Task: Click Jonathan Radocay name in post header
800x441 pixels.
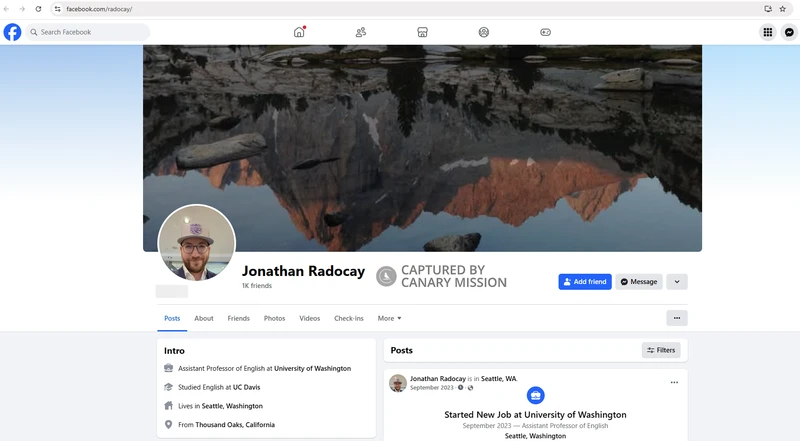Action: (438, 379)
